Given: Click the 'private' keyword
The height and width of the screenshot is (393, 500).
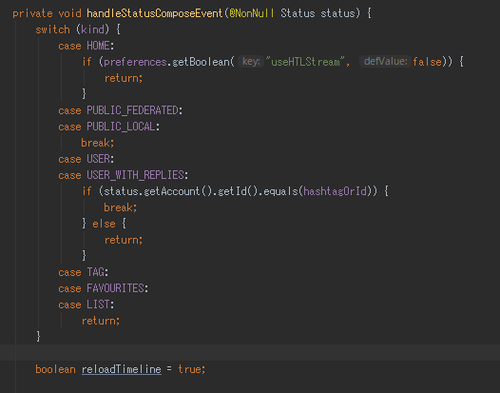Looking at the screenshot, I should tap(32, 13).
